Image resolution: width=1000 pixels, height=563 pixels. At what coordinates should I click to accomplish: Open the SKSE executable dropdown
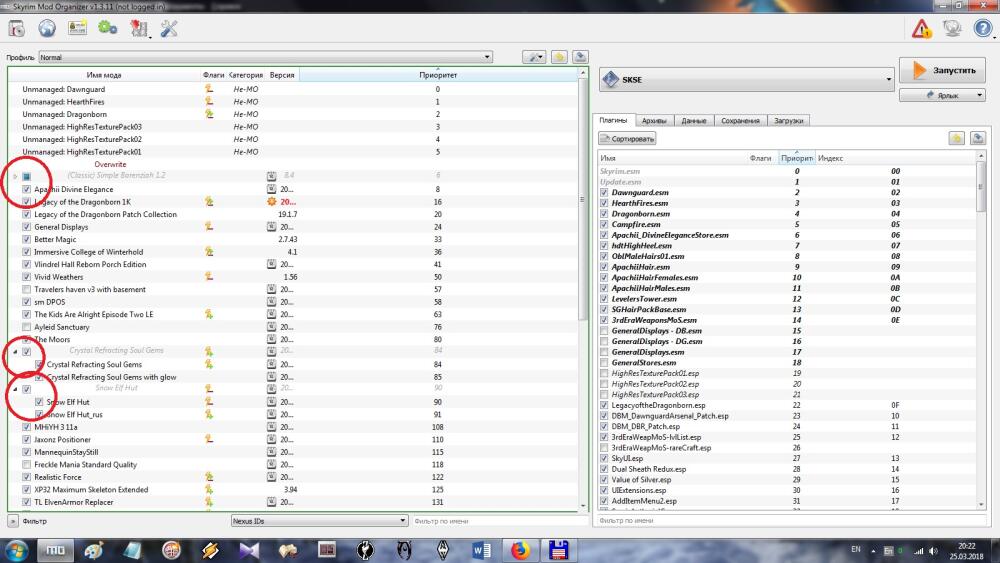coord(746,80)
